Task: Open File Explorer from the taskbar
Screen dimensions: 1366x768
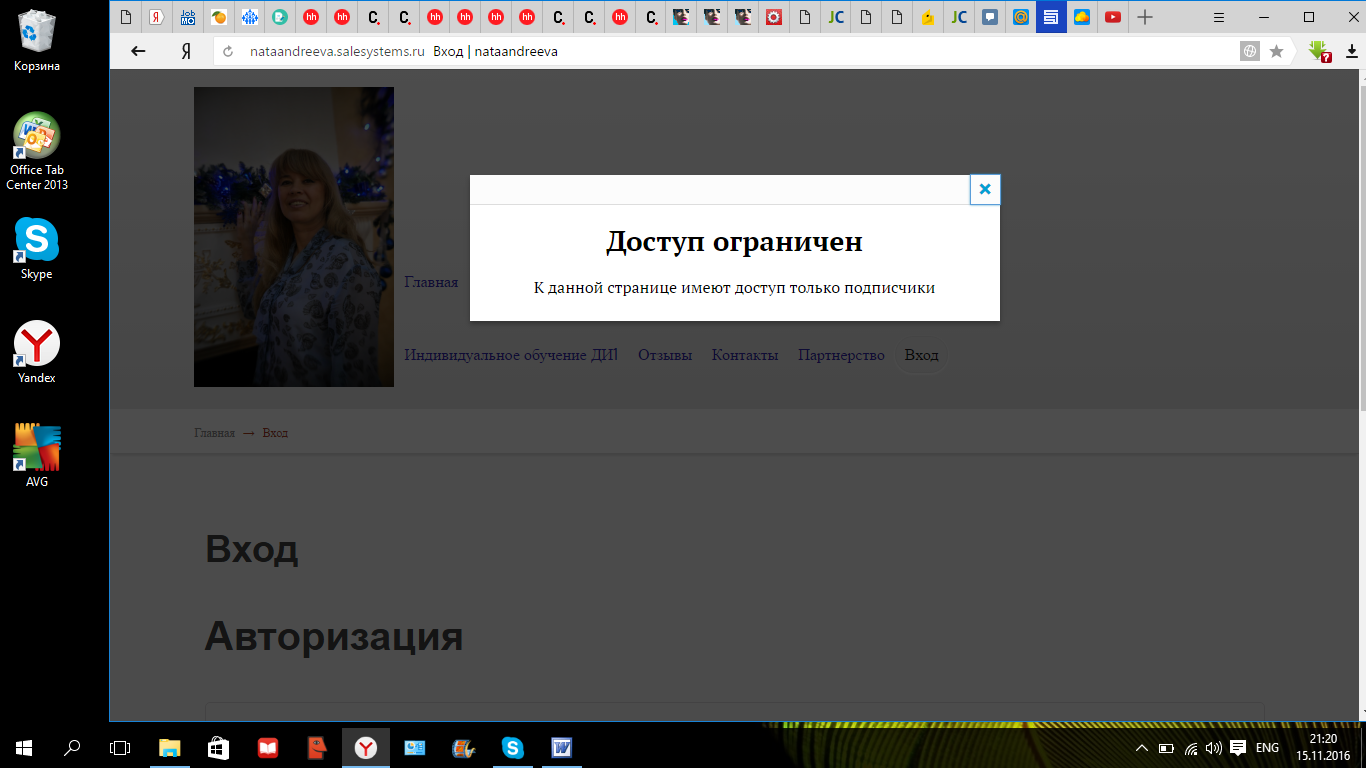Action: pos(170,747)
